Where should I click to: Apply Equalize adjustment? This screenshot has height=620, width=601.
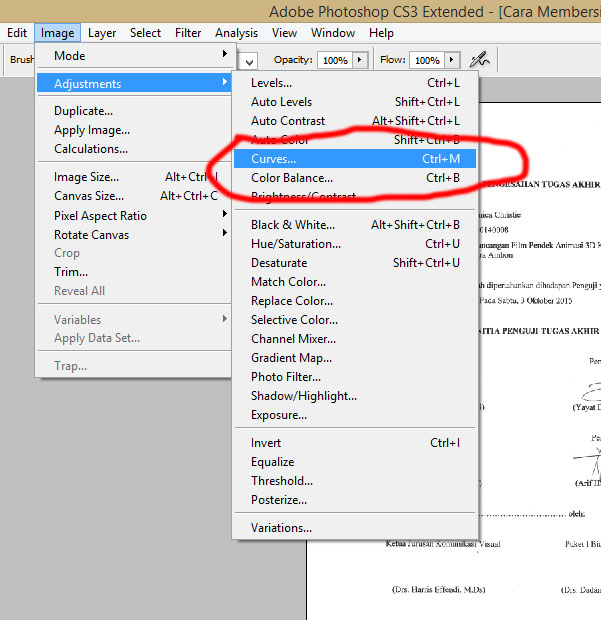tap(355, 461)
